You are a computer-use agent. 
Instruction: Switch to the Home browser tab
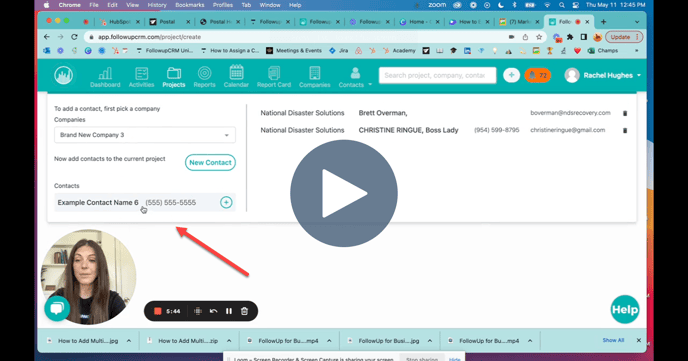419,22
